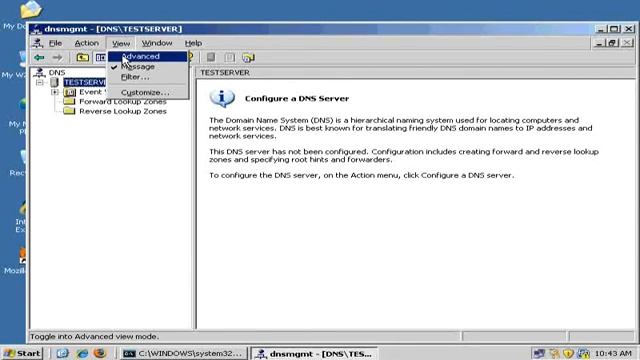
Task: Click the DNS root node icon in the tree
Action: pyautogui.click(x=39, y=72)
